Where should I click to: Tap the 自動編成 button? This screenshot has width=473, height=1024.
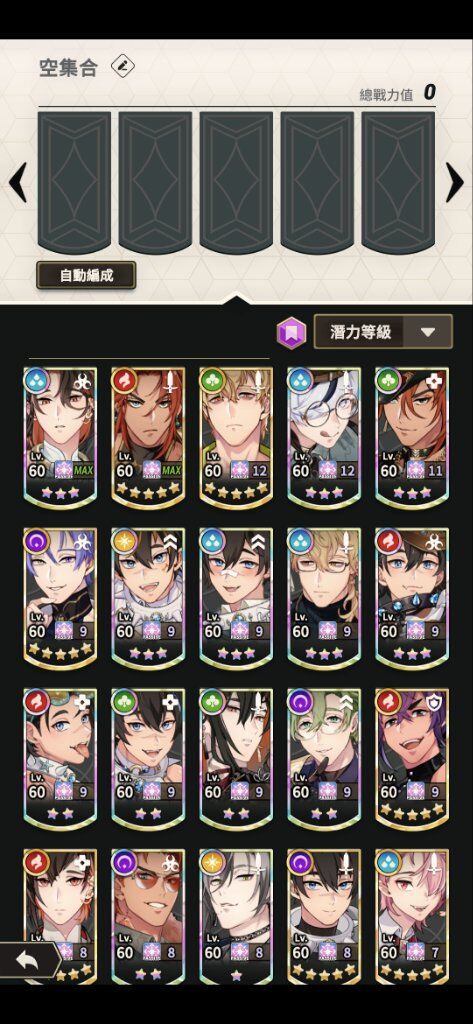(x=86, y=275)
